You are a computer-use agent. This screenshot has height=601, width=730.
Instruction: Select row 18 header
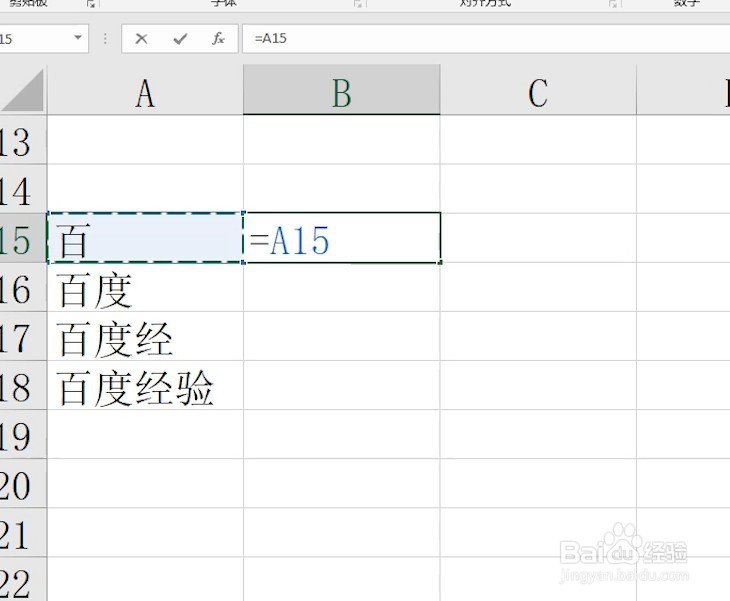23,386
